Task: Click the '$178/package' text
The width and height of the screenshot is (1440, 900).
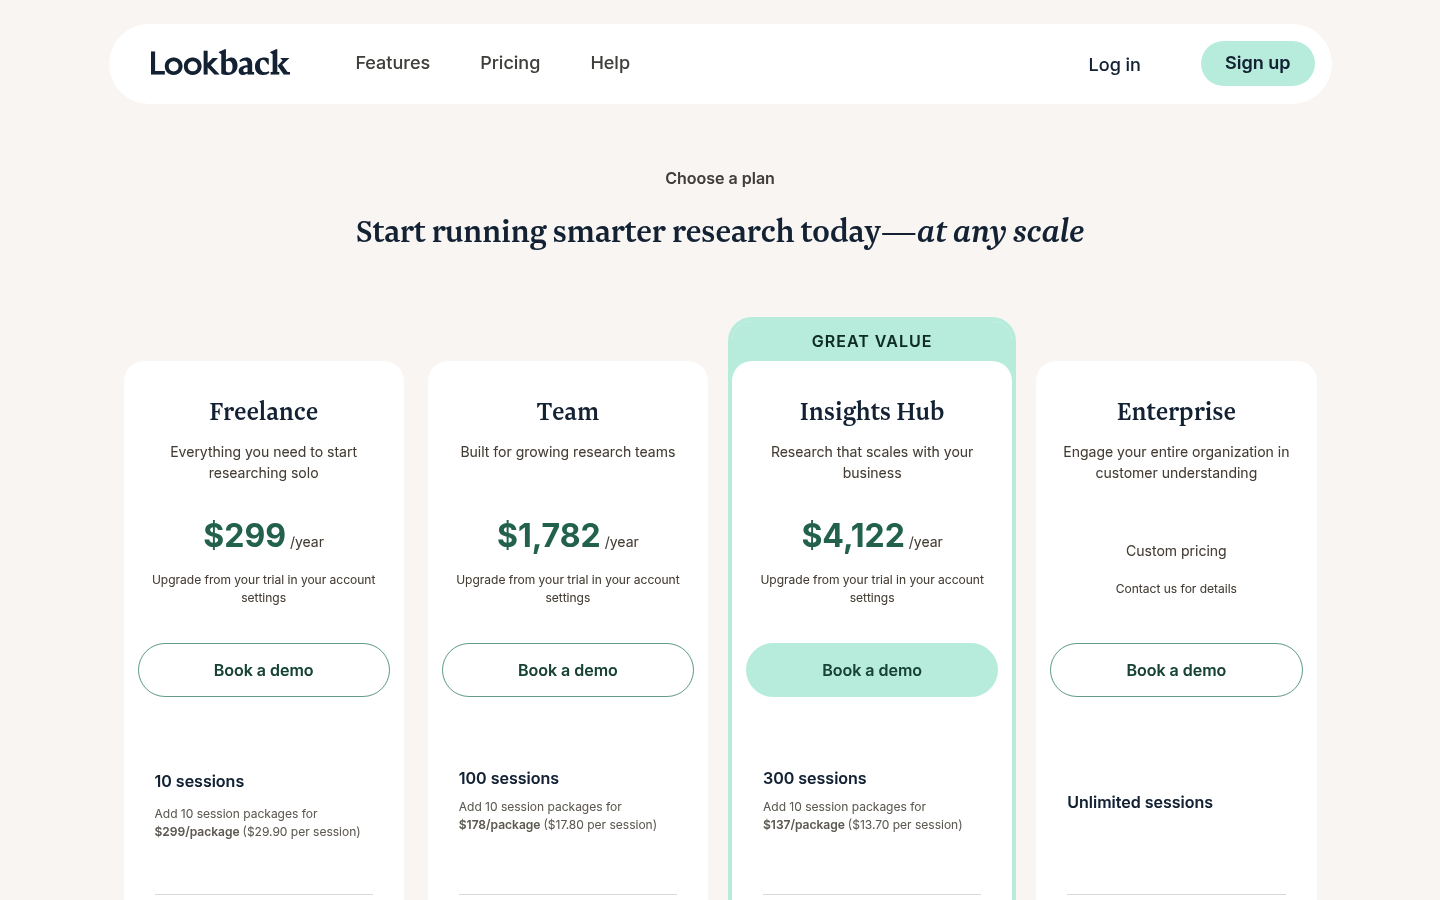Action: click(x=499, y=825)
